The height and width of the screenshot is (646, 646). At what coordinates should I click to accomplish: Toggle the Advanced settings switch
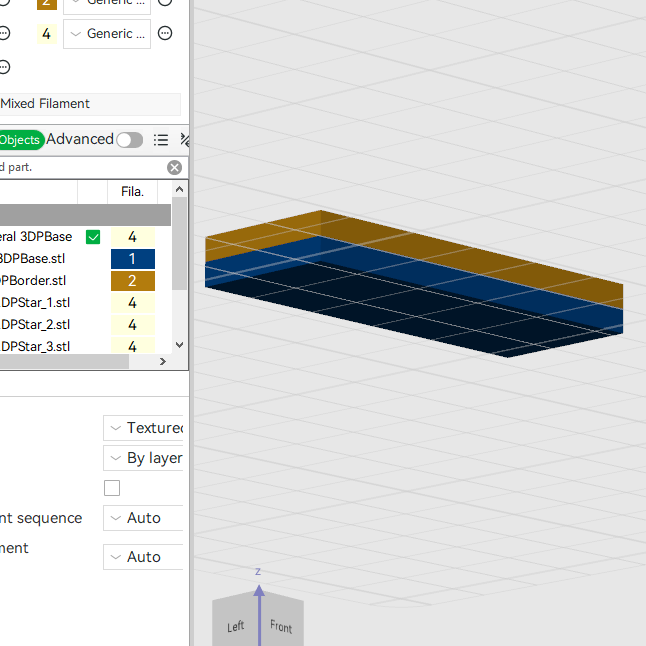(129, 140)
